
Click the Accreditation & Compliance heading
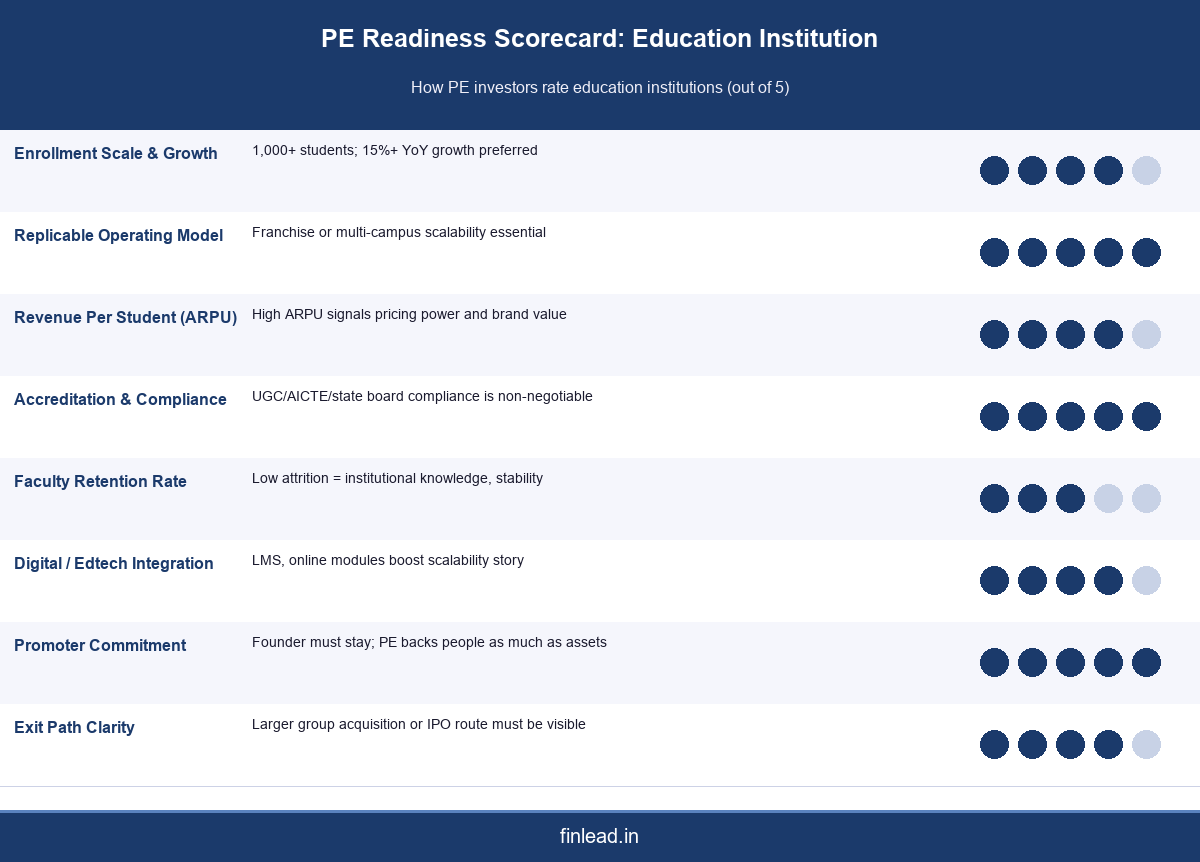click(x=120, y=400)
